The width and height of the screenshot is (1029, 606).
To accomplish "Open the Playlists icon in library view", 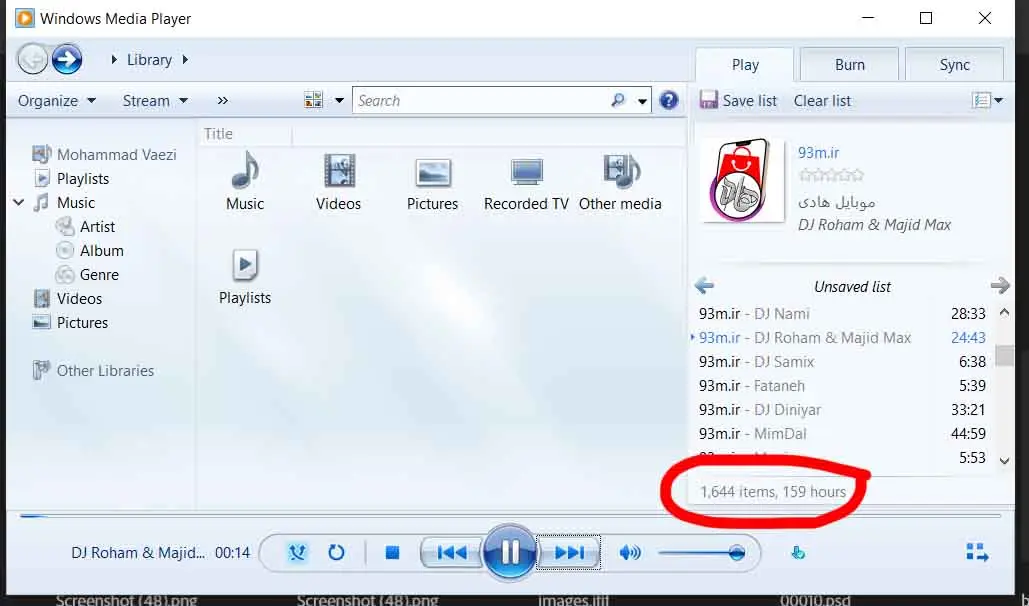I will pyautogui.click(x=245, y=276).
